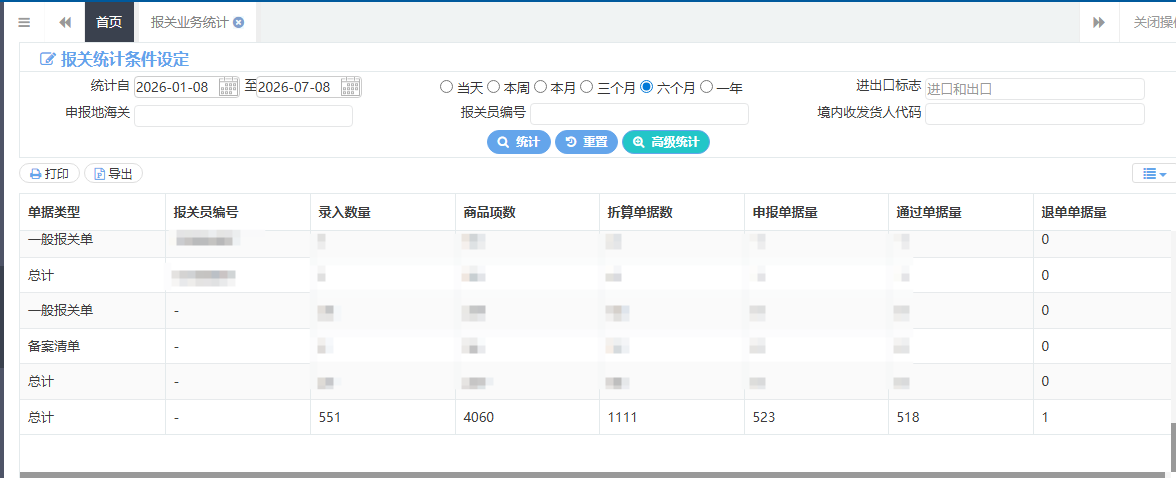
Task: Click the 申报地海关 input field
Action: click(243, 116)
